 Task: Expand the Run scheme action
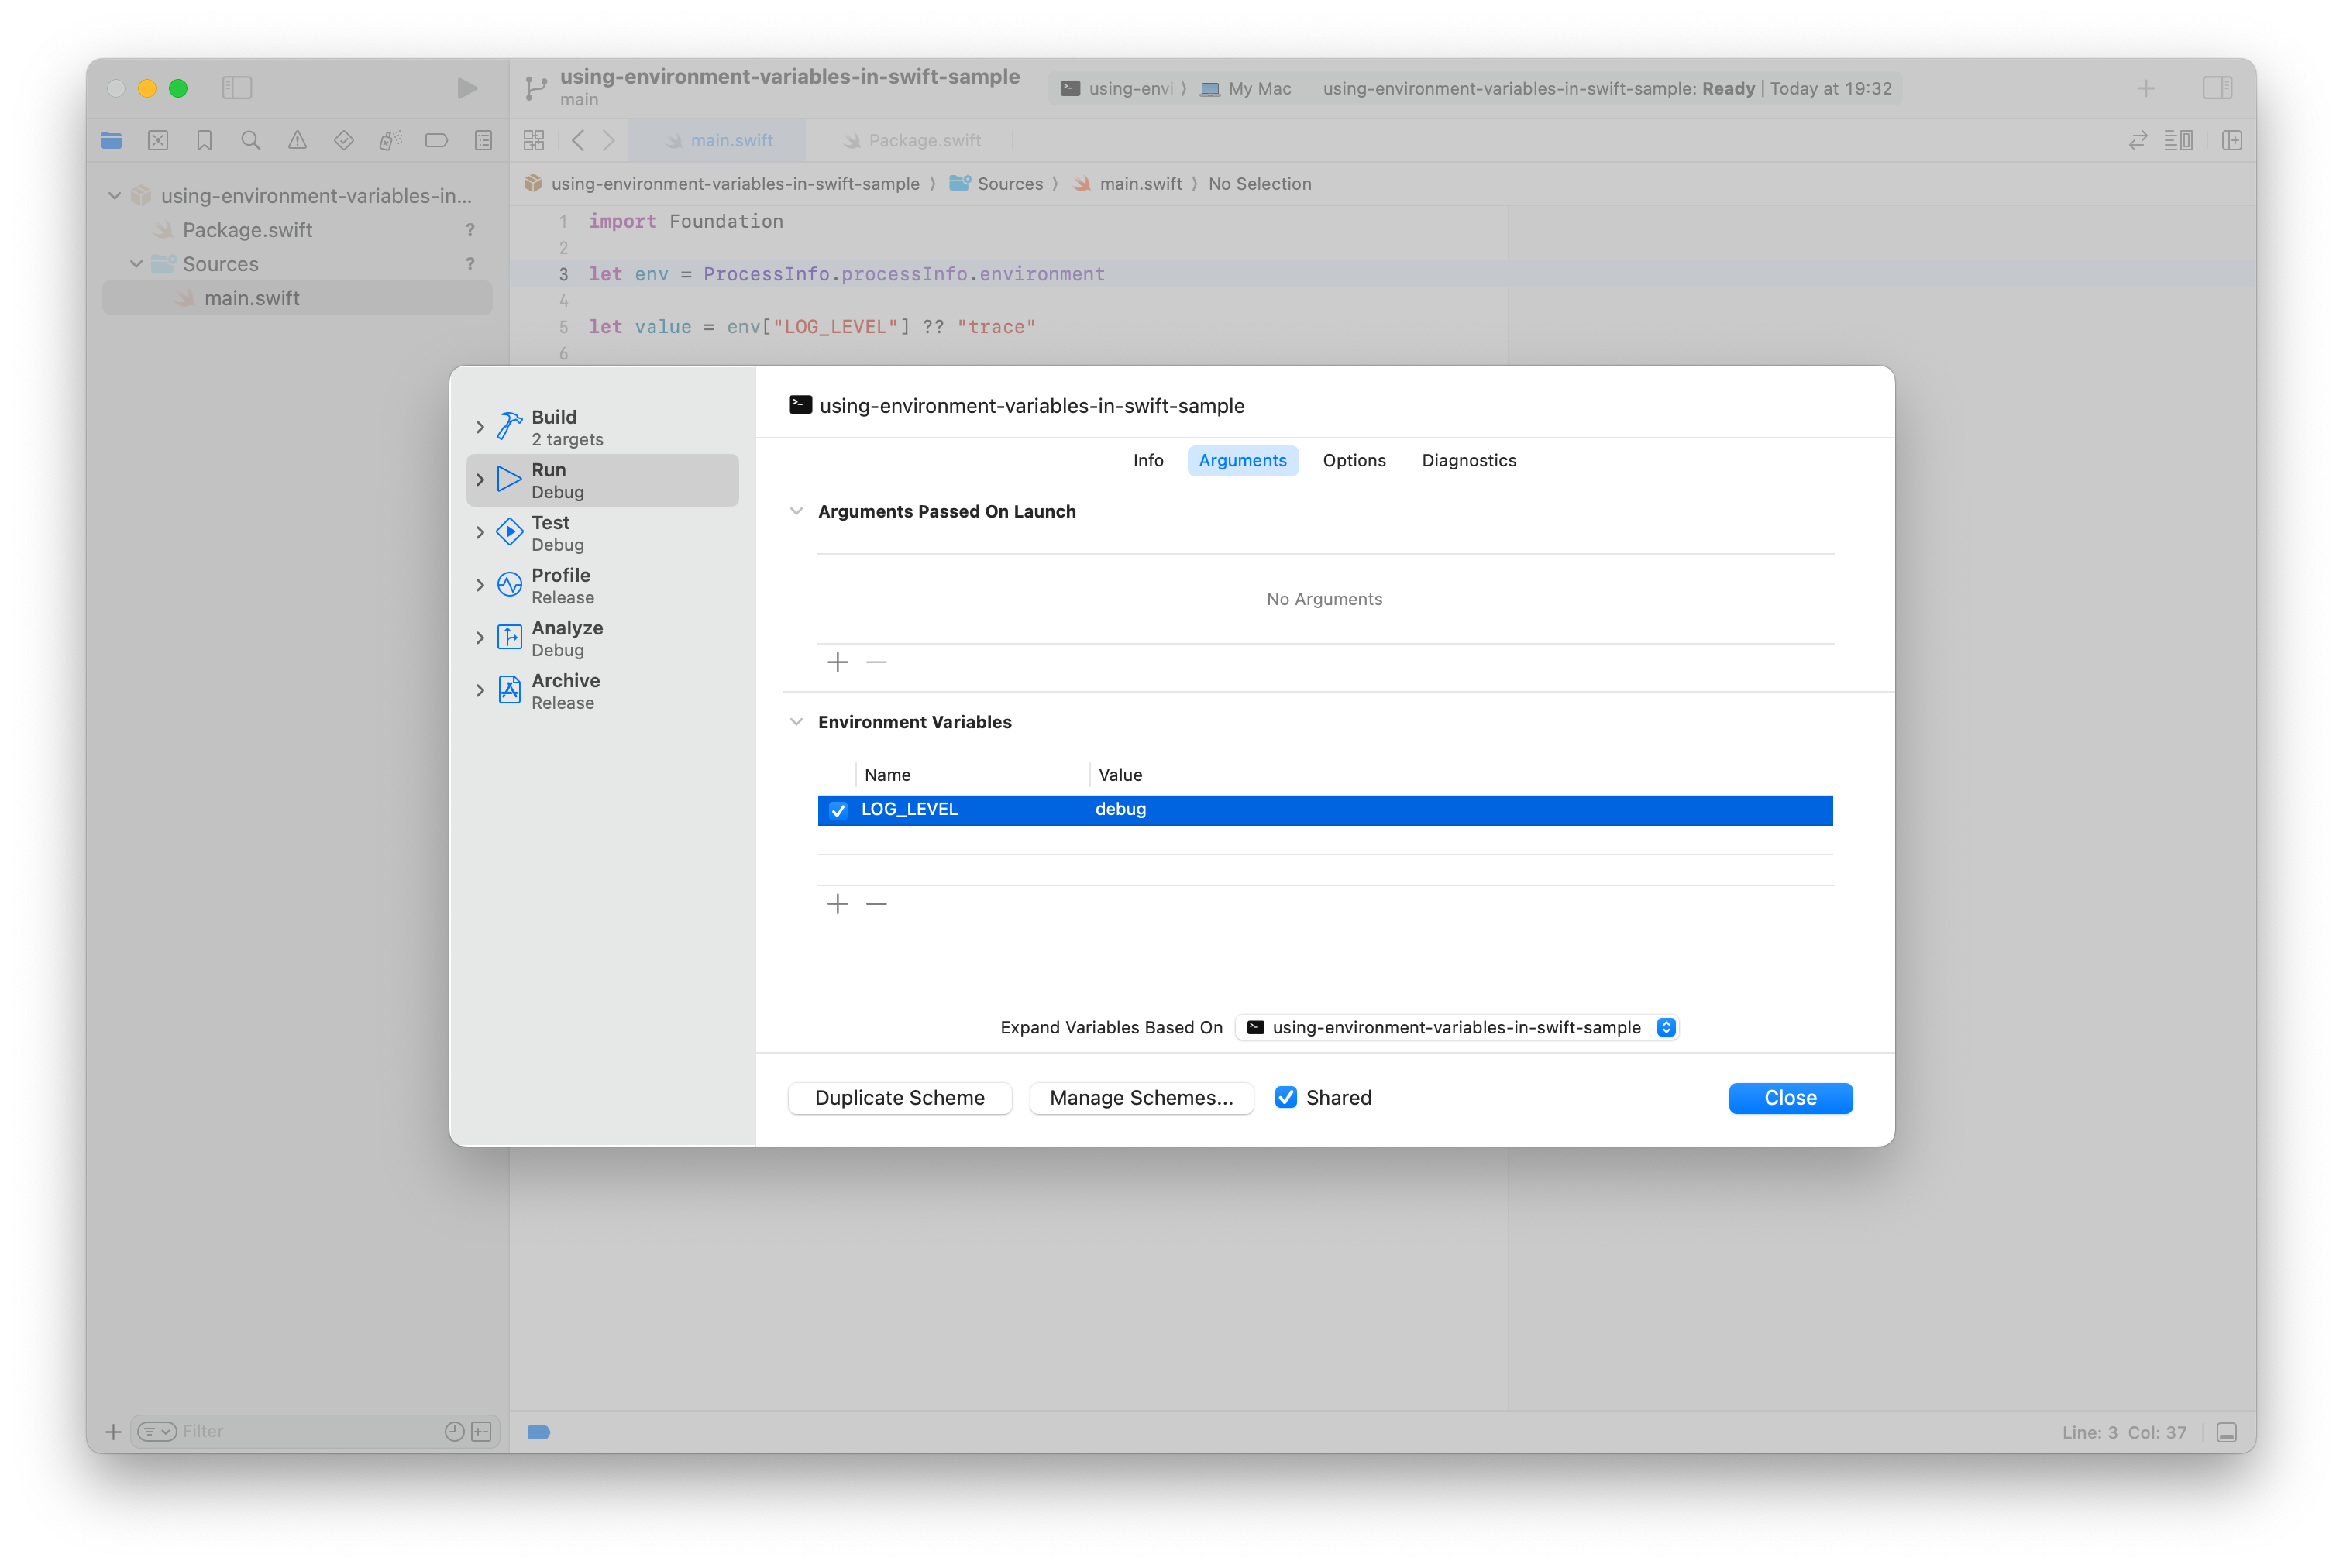pos(480,480)
